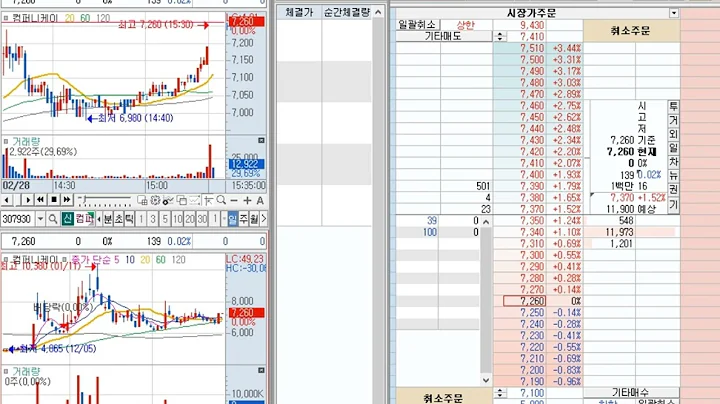
Task: Select the 20 interval button
Action: [190, 219]
